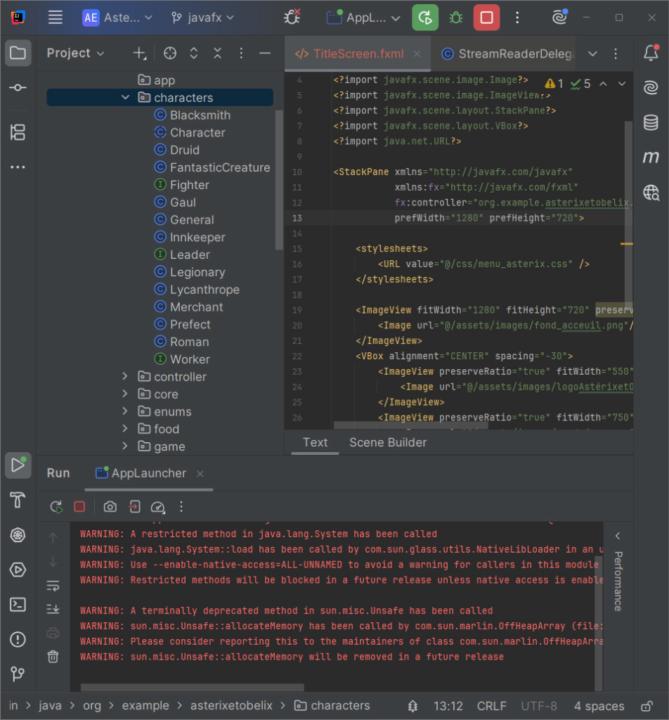This screenshot has height=720, width=669.
Task: Toggle the Project tool window button
Action: [17, 53]
